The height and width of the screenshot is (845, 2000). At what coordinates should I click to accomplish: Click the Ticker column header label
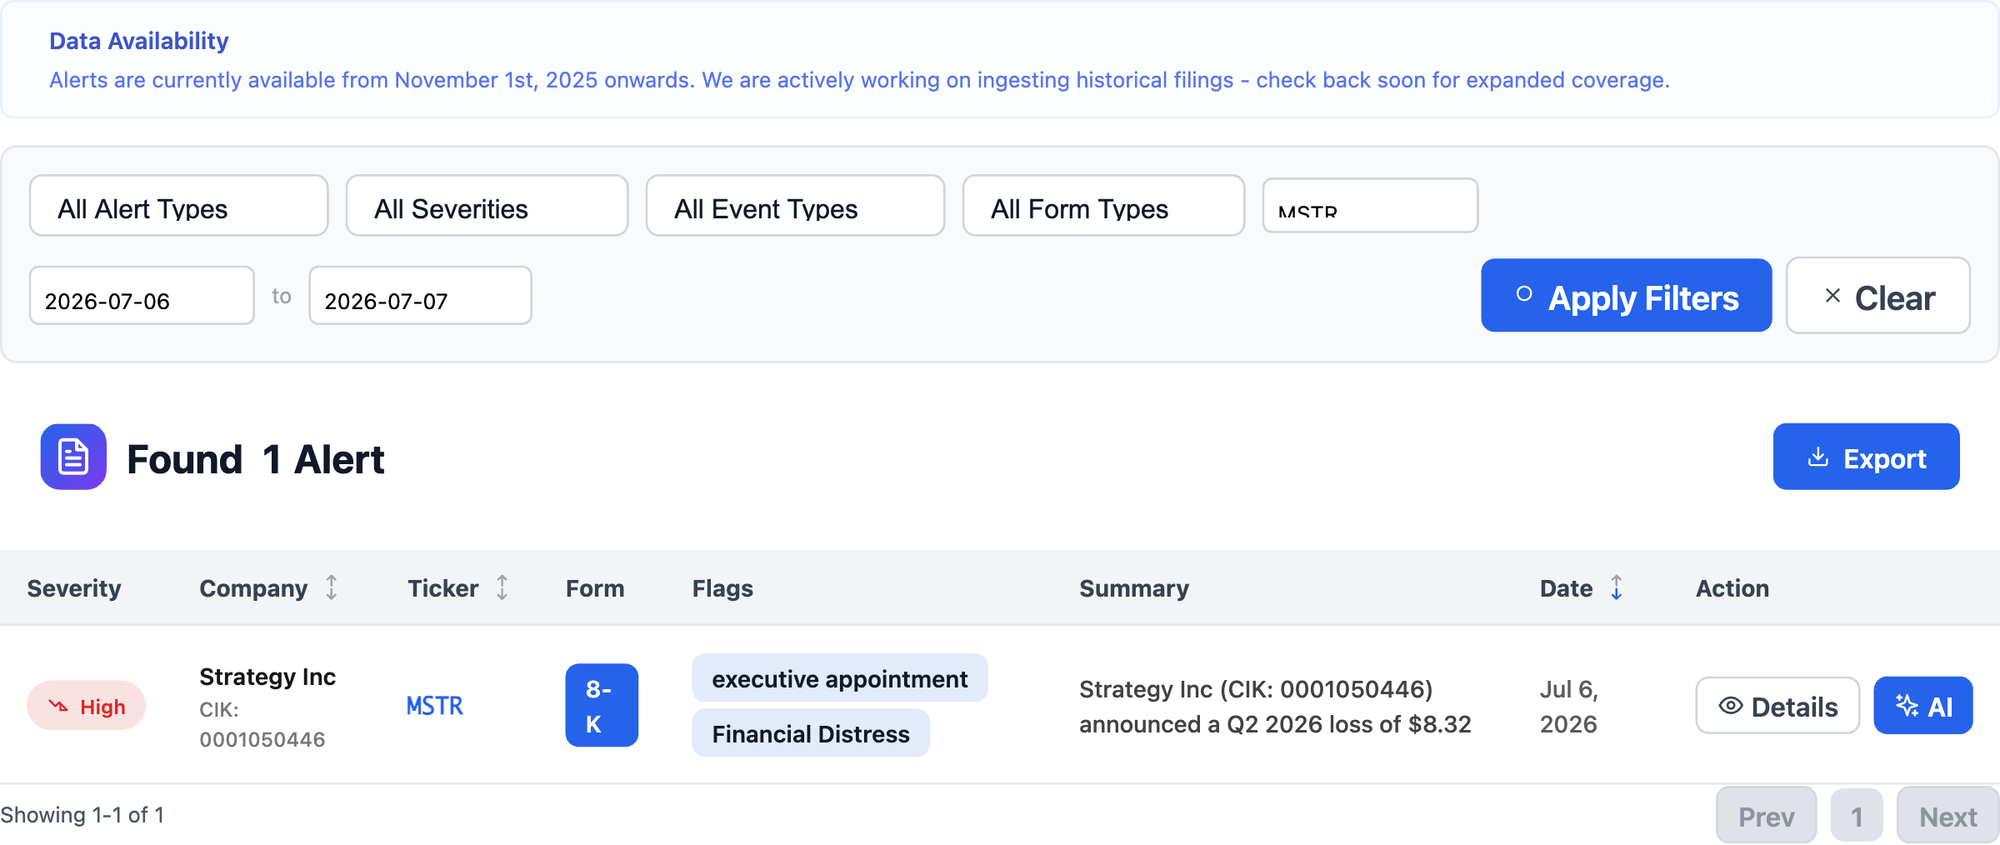443,588
